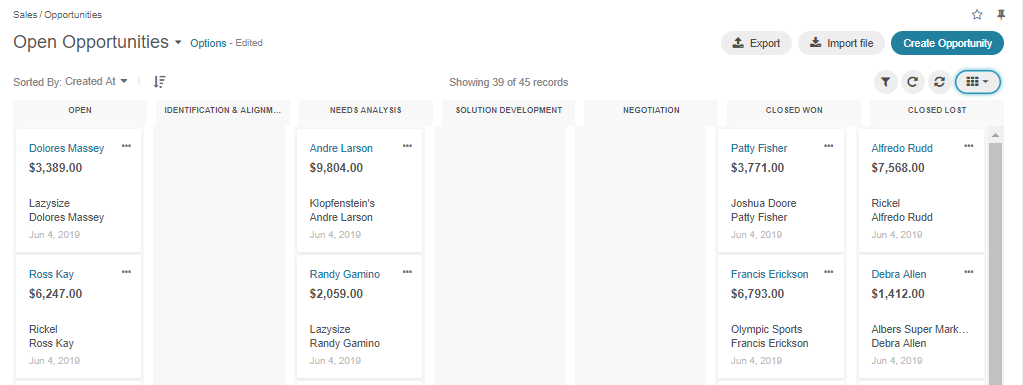1023x385 pixels.
Task: Click the Export button
Action: (756, 44)
